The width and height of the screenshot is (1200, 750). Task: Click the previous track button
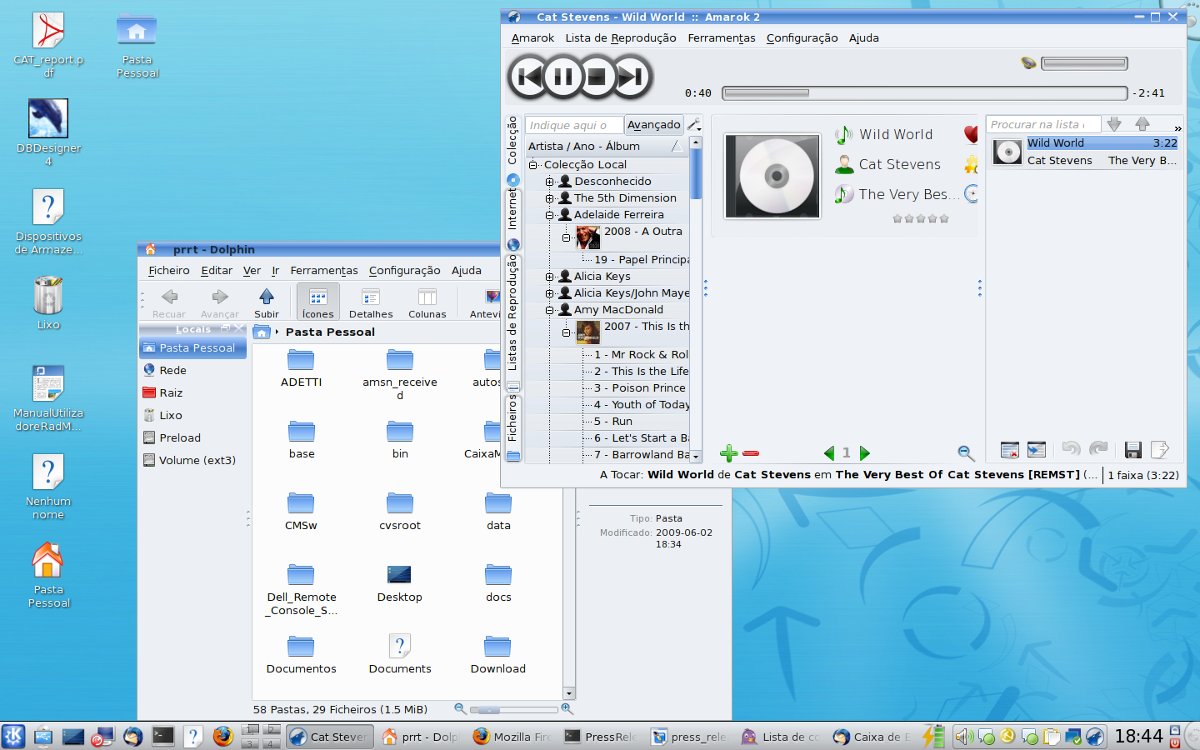[x=529, y=77]
